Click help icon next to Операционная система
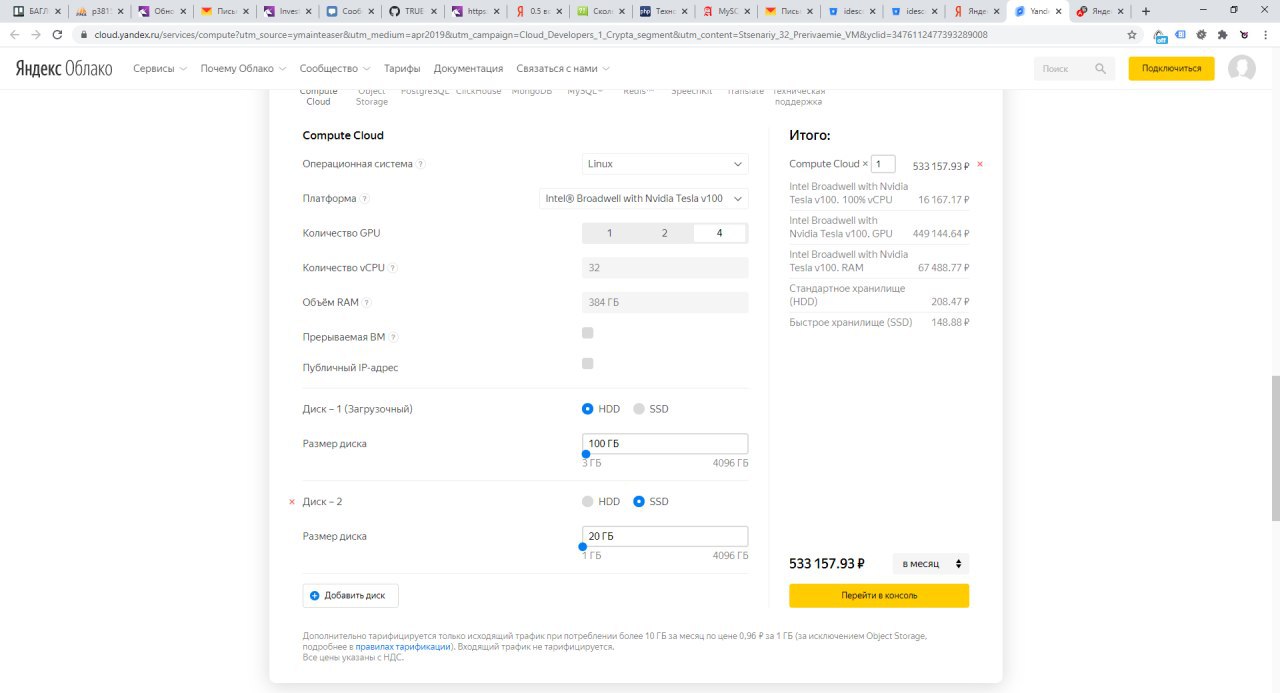 click(x=420, y=164)
